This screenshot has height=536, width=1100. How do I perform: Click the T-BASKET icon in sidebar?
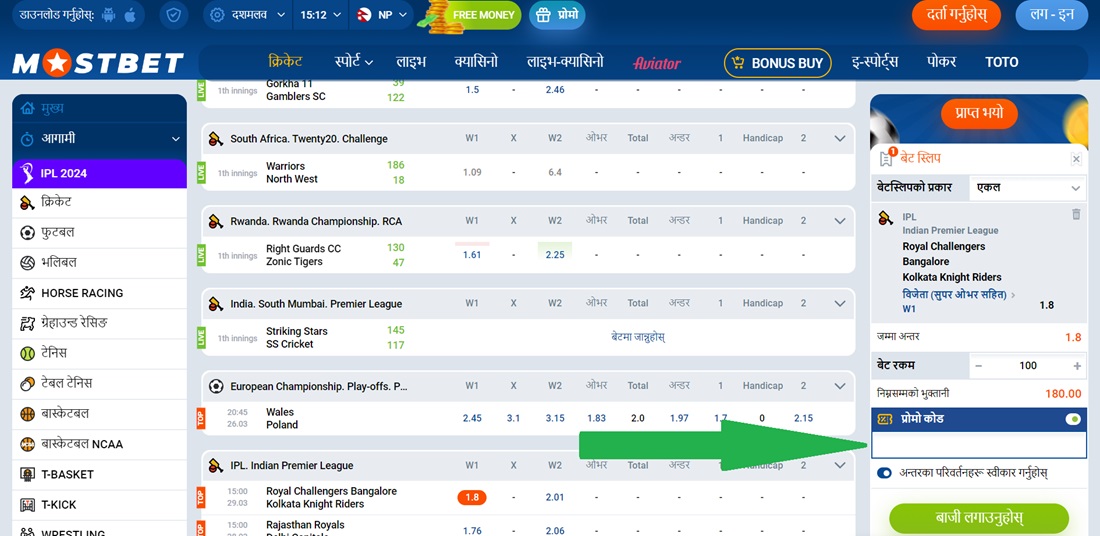click(x=27, y=474)
